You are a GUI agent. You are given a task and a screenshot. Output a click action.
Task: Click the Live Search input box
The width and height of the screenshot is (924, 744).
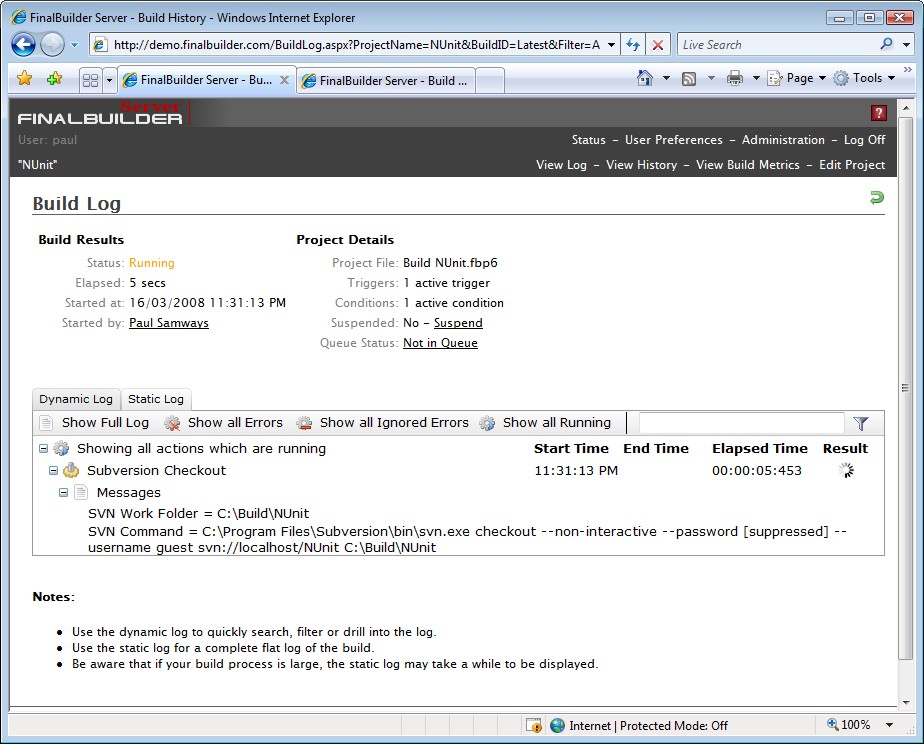point(778,45)
